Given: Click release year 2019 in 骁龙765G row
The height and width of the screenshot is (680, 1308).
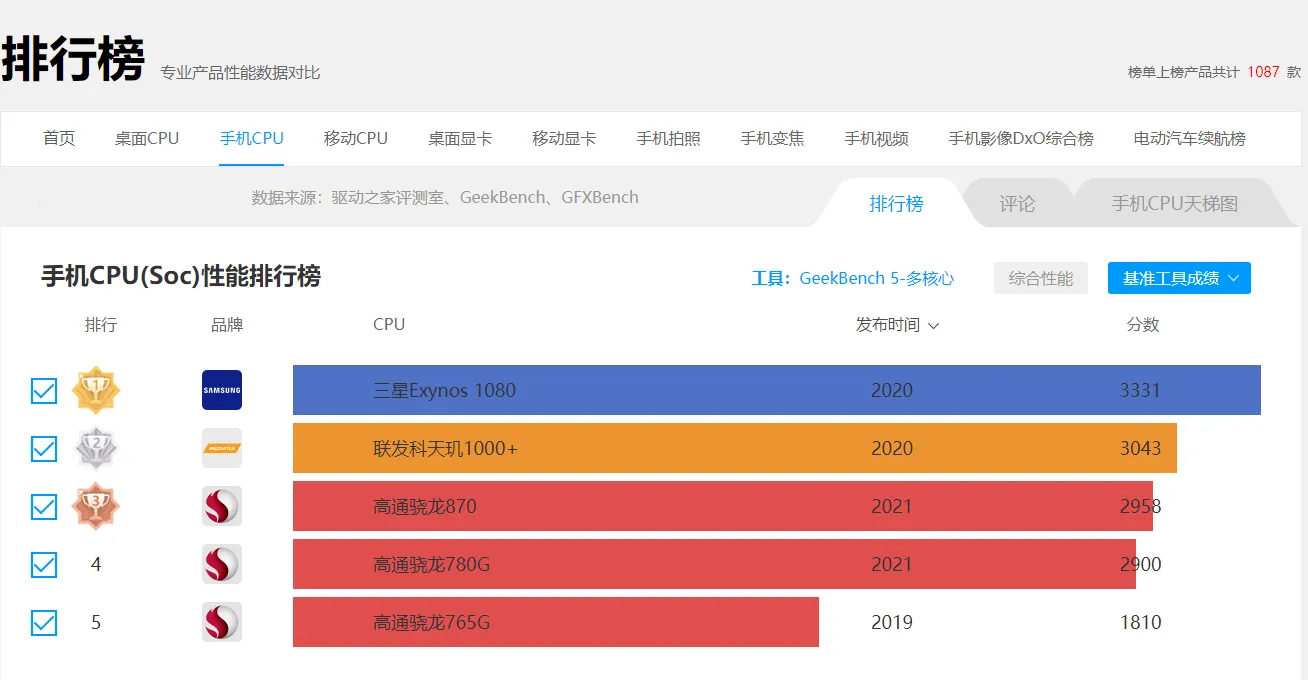Looking at the screenshot, I should (892, 622).
